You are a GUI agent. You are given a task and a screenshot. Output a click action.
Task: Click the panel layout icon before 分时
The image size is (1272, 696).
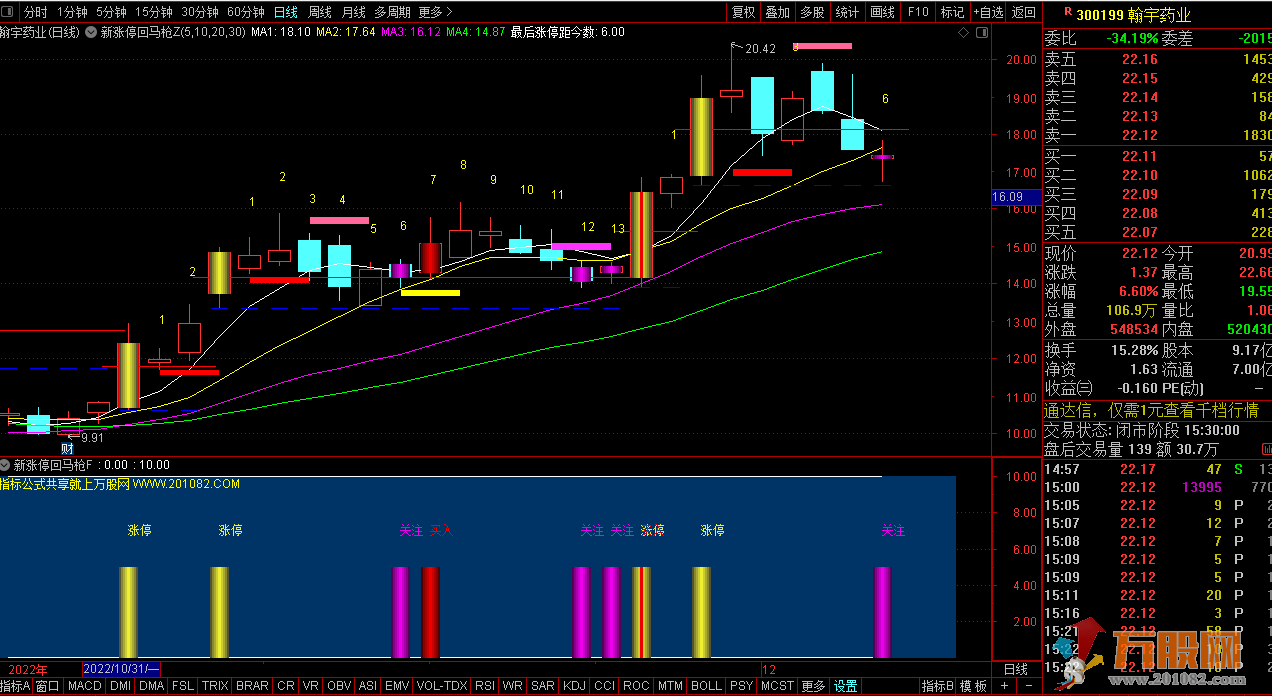coord(9,12)
